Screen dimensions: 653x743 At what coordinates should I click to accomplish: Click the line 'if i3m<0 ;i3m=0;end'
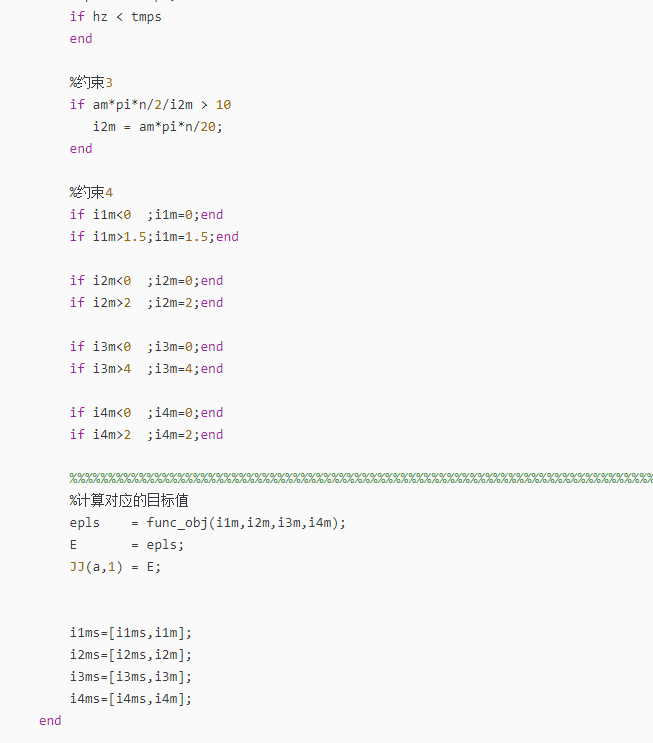[x=146, y=347]
